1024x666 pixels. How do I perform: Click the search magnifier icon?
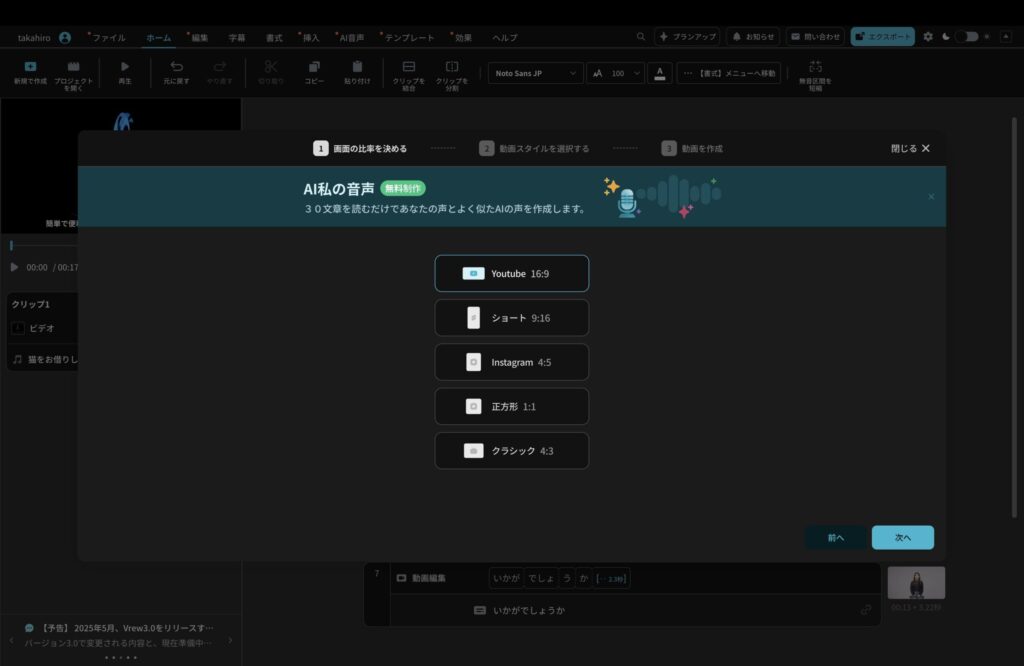point(641,37)
